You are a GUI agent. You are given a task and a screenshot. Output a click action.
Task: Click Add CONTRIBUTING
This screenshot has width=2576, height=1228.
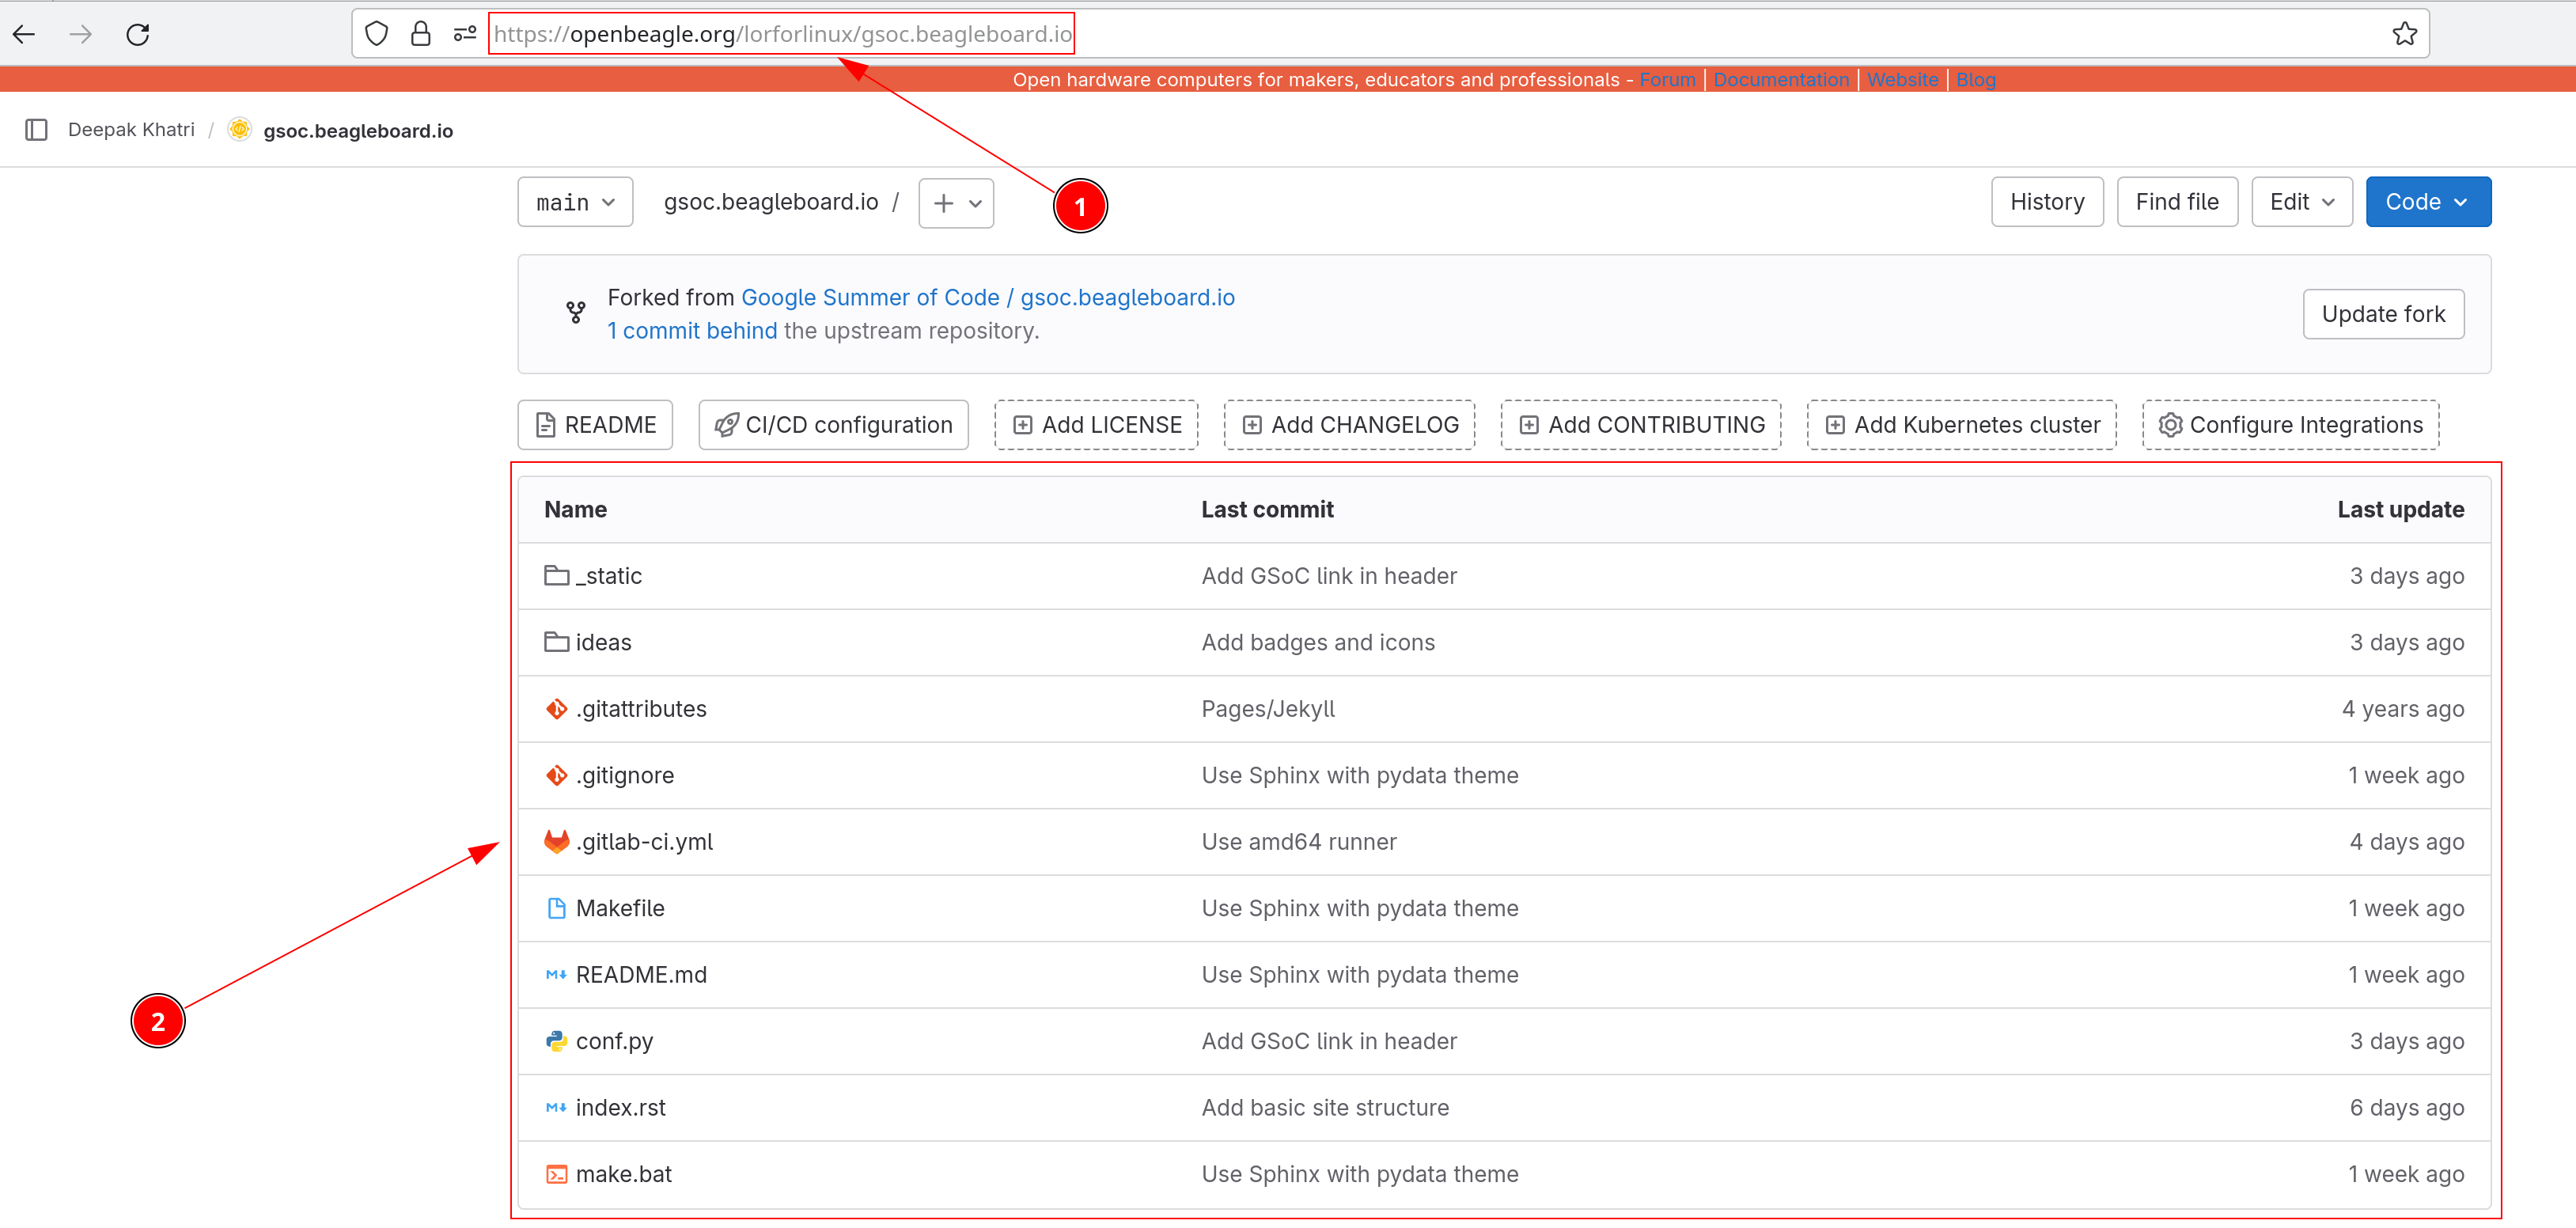1640,425
